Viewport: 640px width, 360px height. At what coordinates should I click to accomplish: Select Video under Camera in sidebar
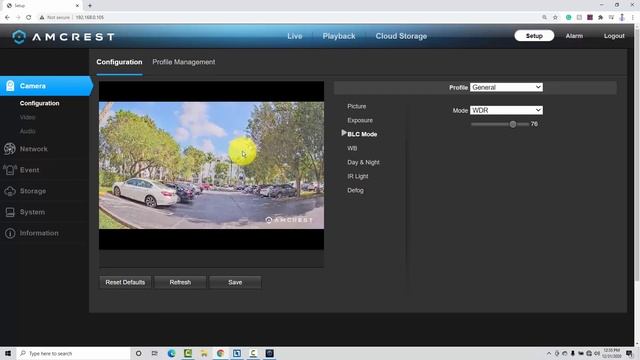pyautogui.click(x=27, y=117)
